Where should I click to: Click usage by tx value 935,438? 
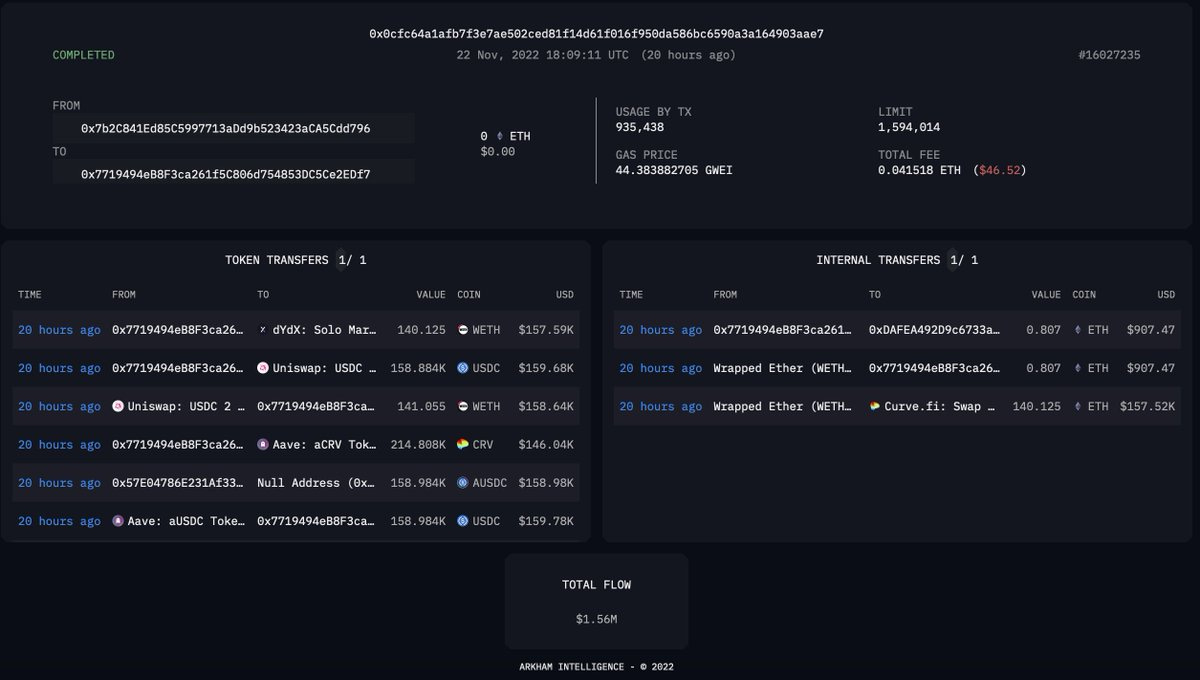click(640, 127)
